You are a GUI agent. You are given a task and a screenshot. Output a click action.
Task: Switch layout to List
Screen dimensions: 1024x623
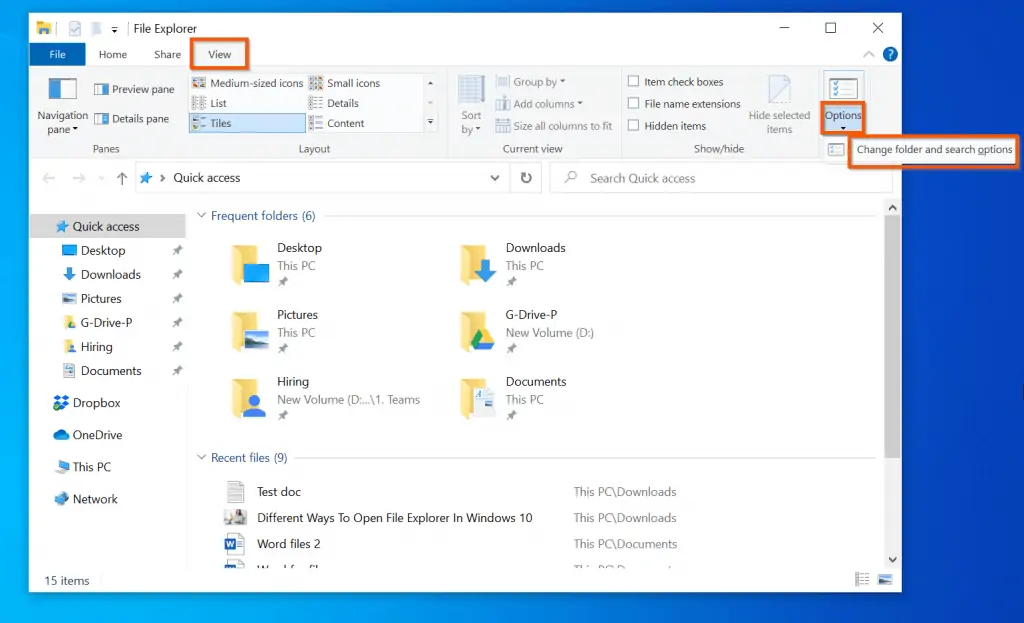point(209,103)
